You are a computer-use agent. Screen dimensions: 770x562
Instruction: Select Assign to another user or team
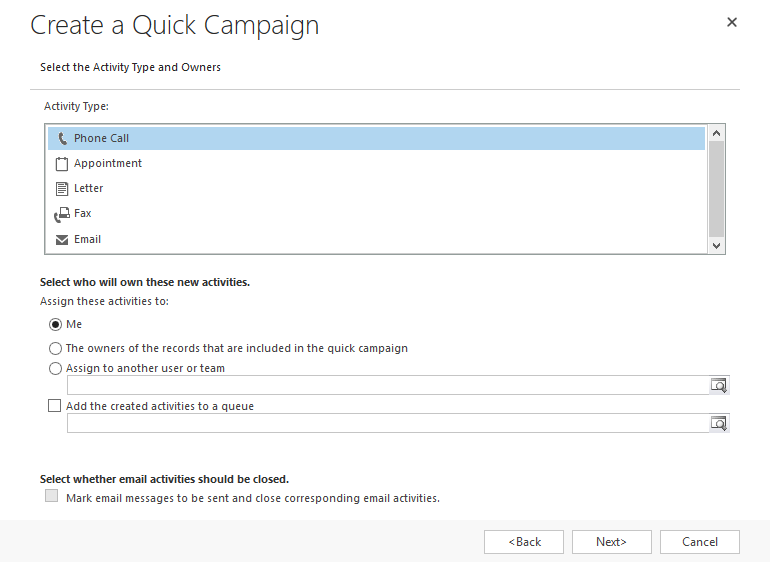tap(55, 368)
